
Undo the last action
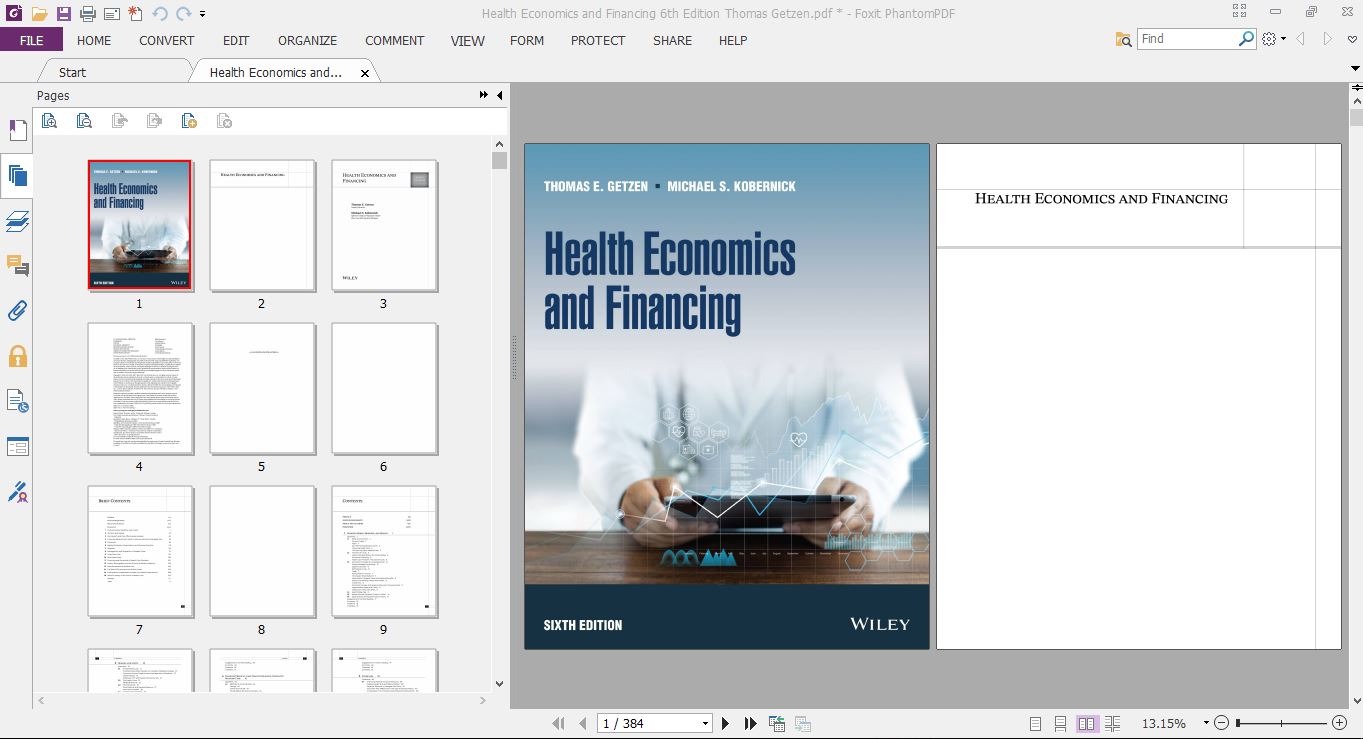[160, 14]
